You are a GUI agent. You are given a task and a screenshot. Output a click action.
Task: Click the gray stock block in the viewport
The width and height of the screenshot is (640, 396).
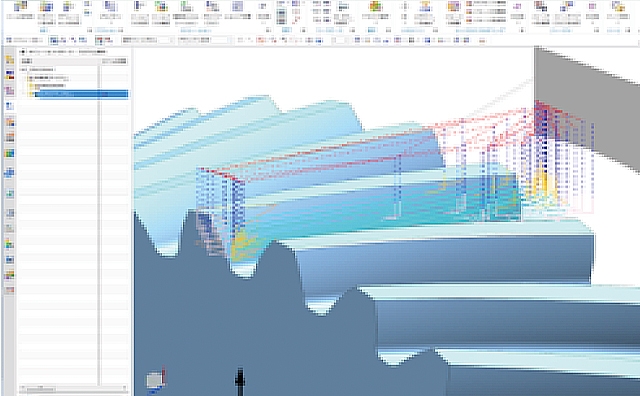(587, 106)
